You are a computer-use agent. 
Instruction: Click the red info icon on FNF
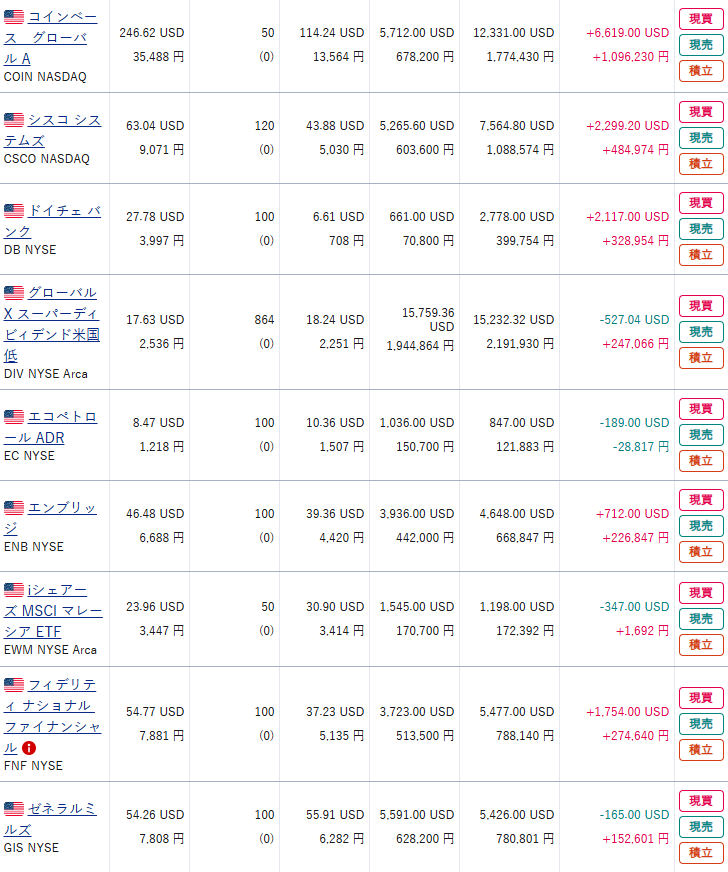coord(29,748)
